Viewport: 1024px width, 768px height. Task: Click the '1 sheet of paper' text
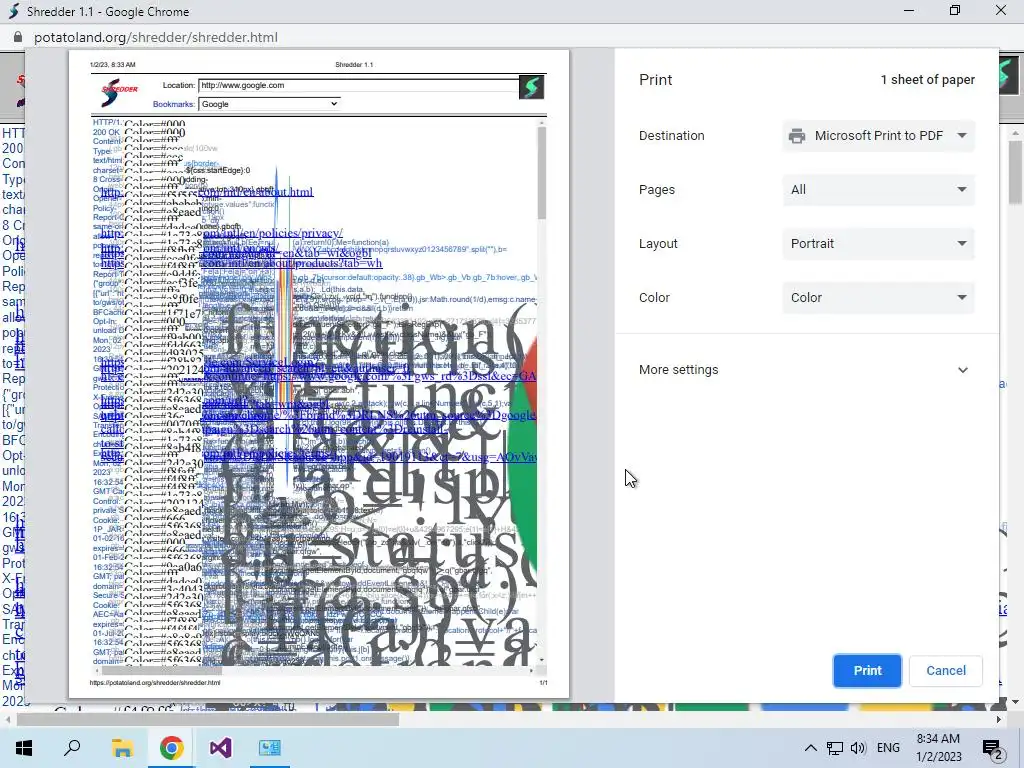point(927,80)
